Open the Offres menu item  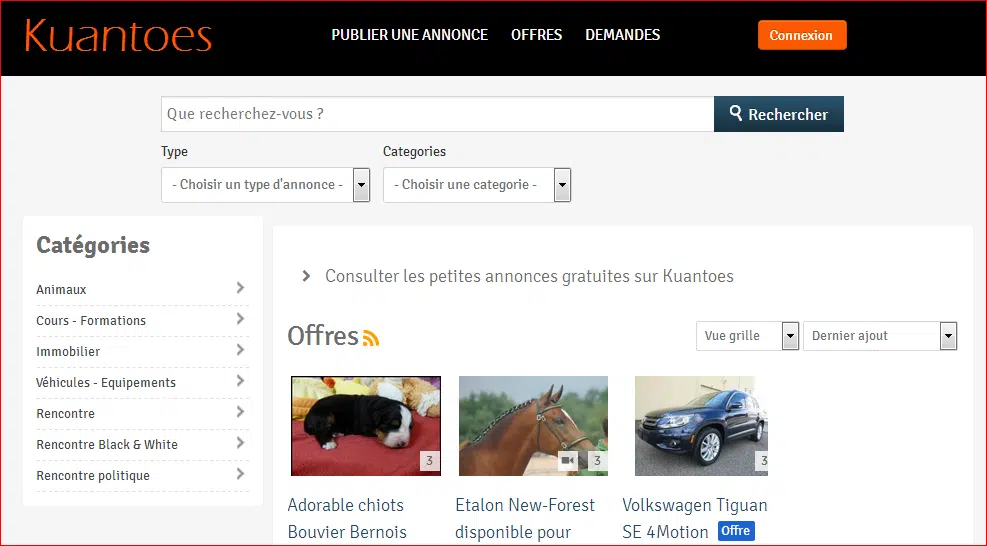[x=536, y=35]
